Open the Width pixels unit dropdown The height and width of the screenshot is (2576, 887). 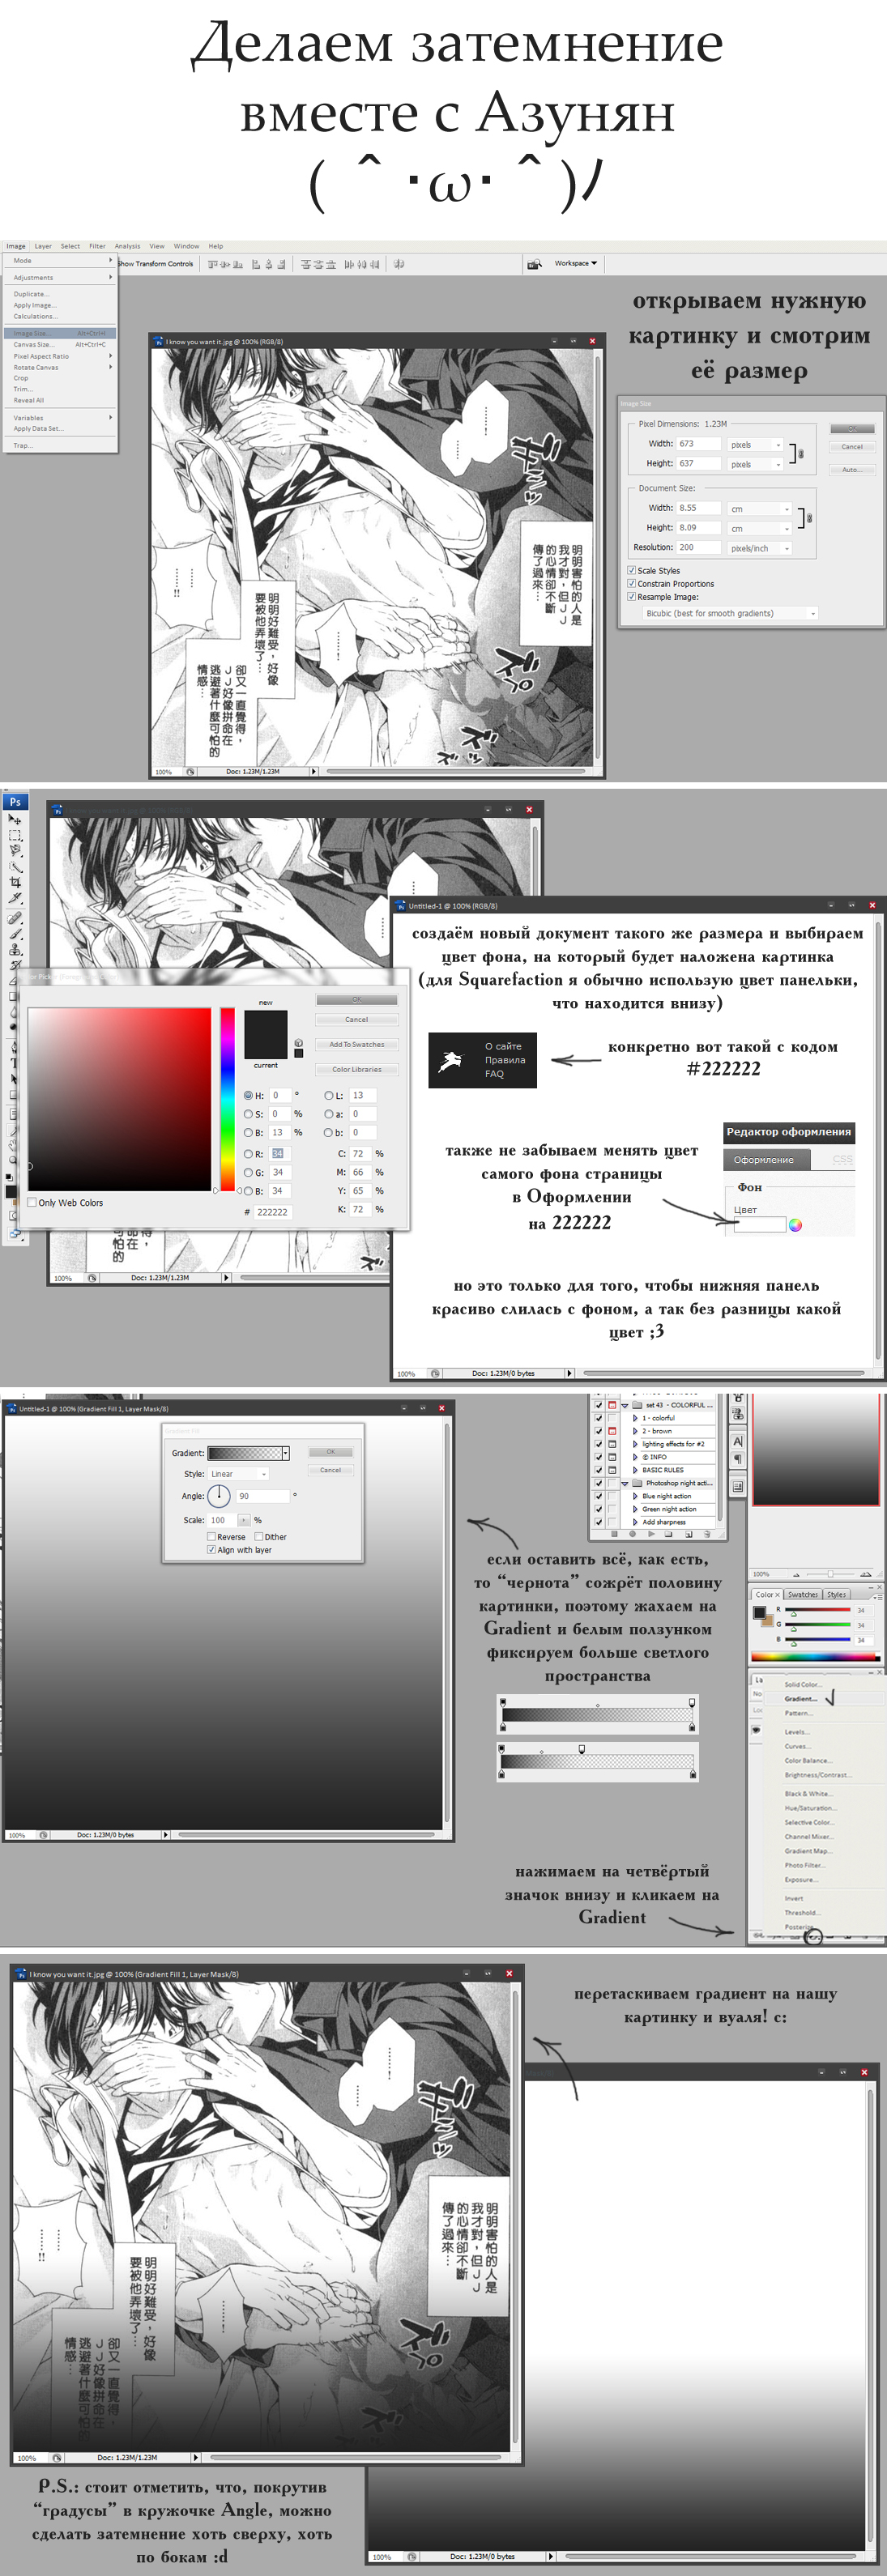click(755, 445)
